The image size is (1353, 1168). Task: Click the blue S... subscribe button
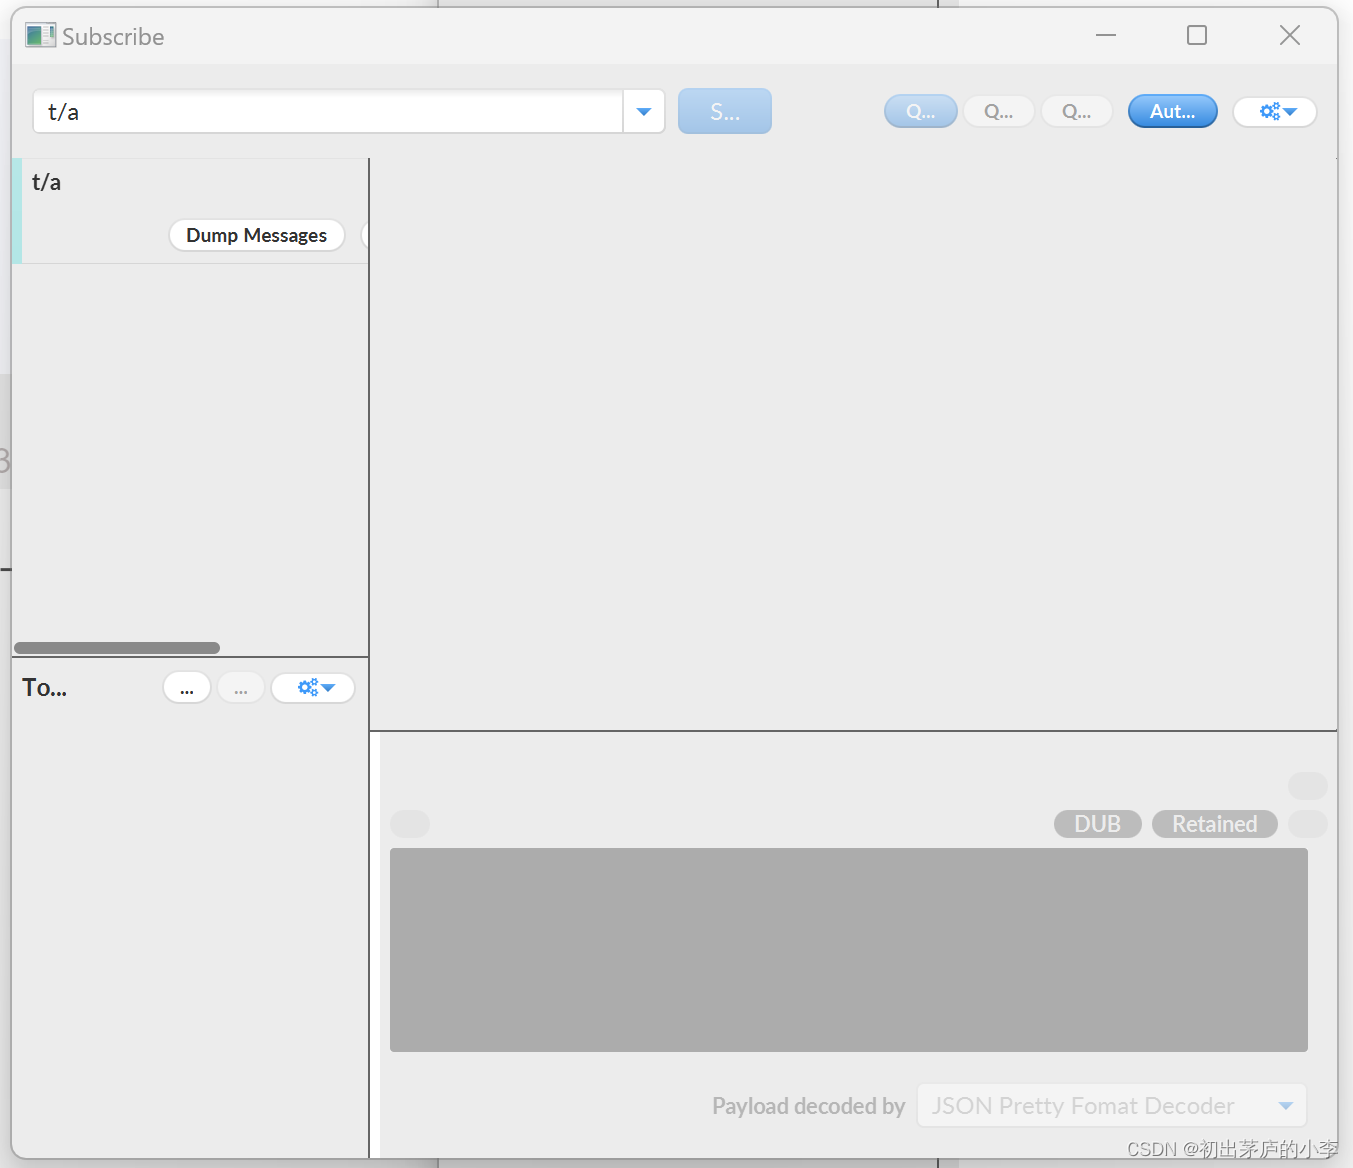pos(725,111)
